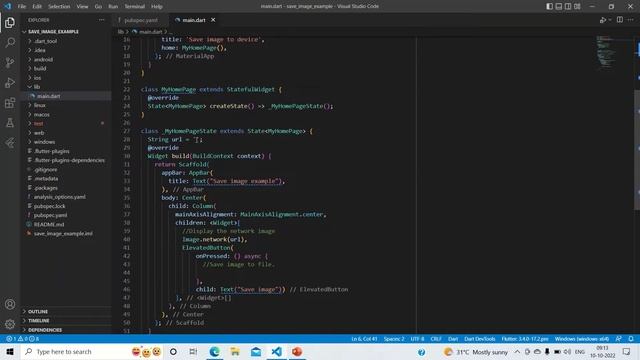
Task: Open Source Control view
Action: pos(10,62)
